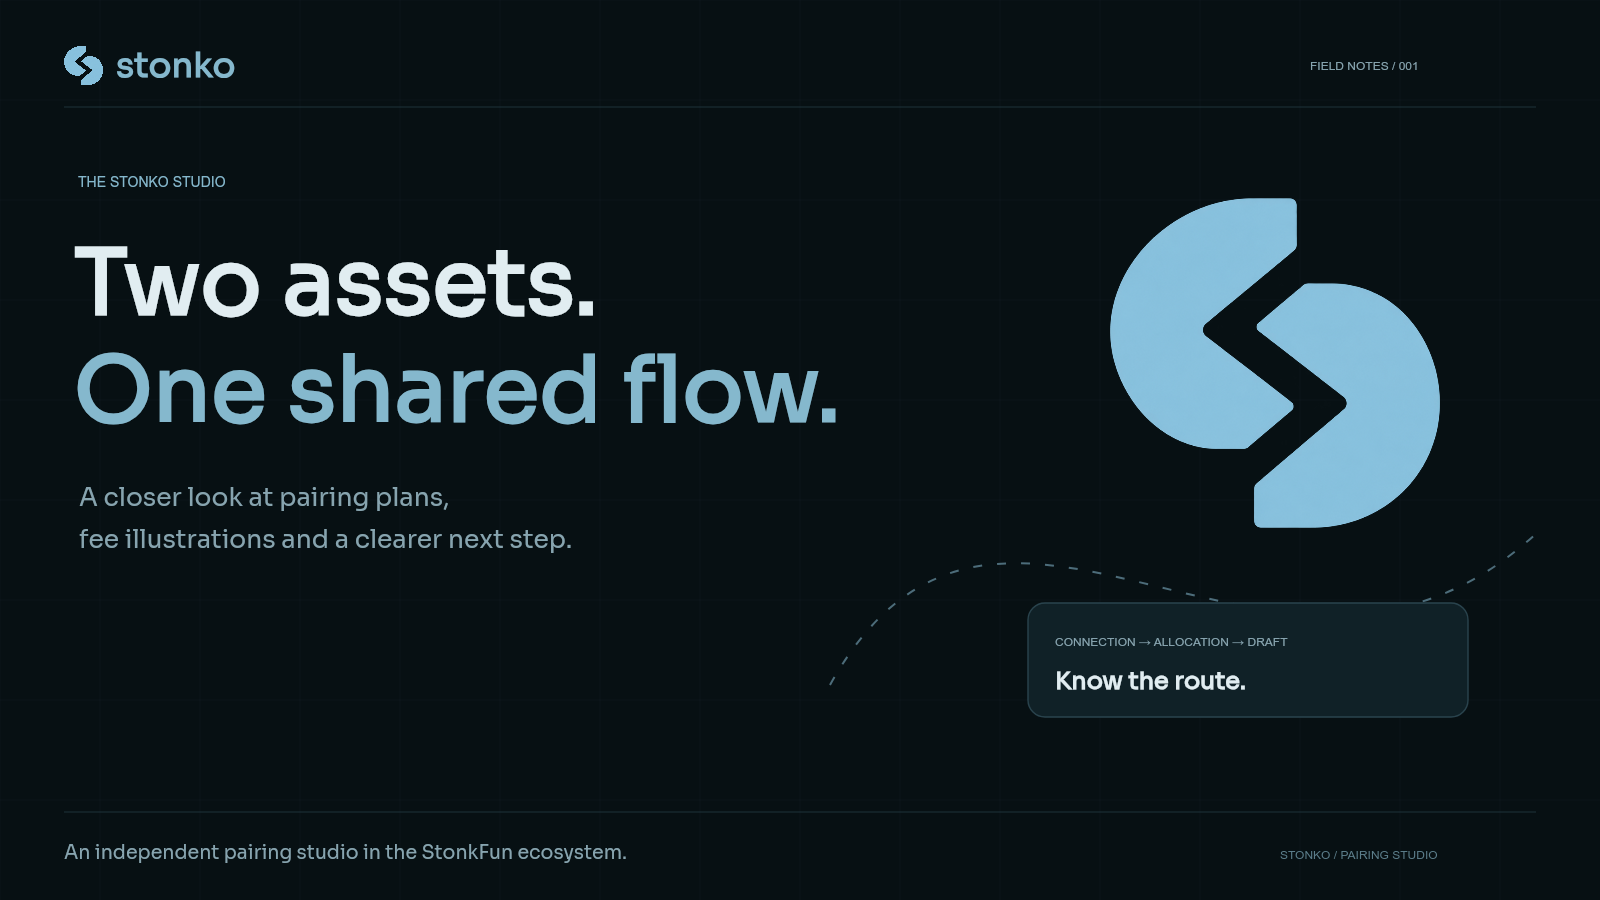The image size is (1600, 900).
Task: Click the stonko wordmark in the header
Action: pos(175,66)
